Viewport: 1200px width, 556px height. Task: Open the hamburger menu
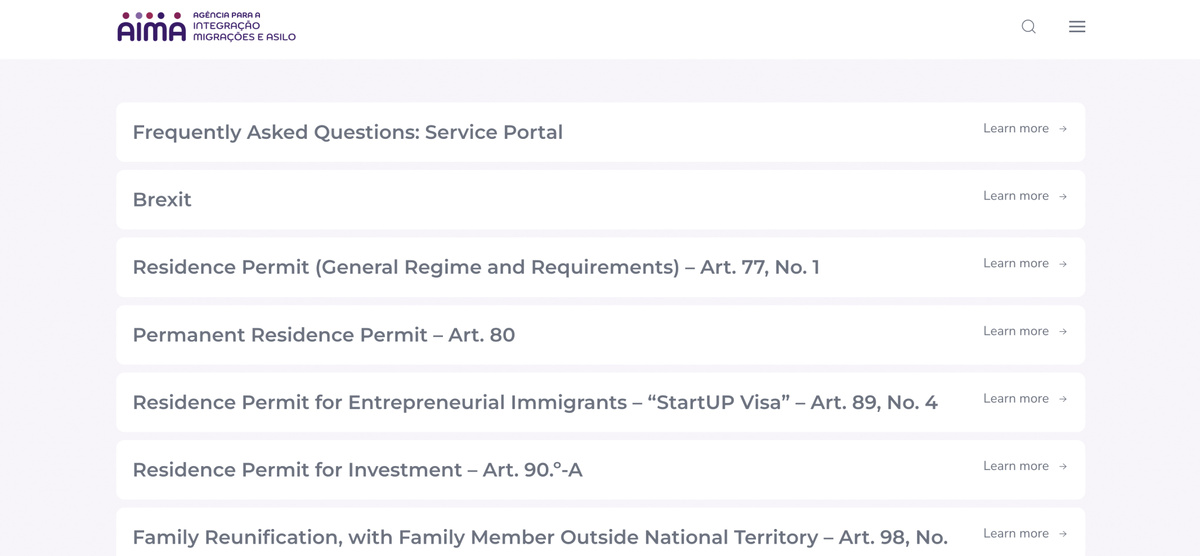1077,27
